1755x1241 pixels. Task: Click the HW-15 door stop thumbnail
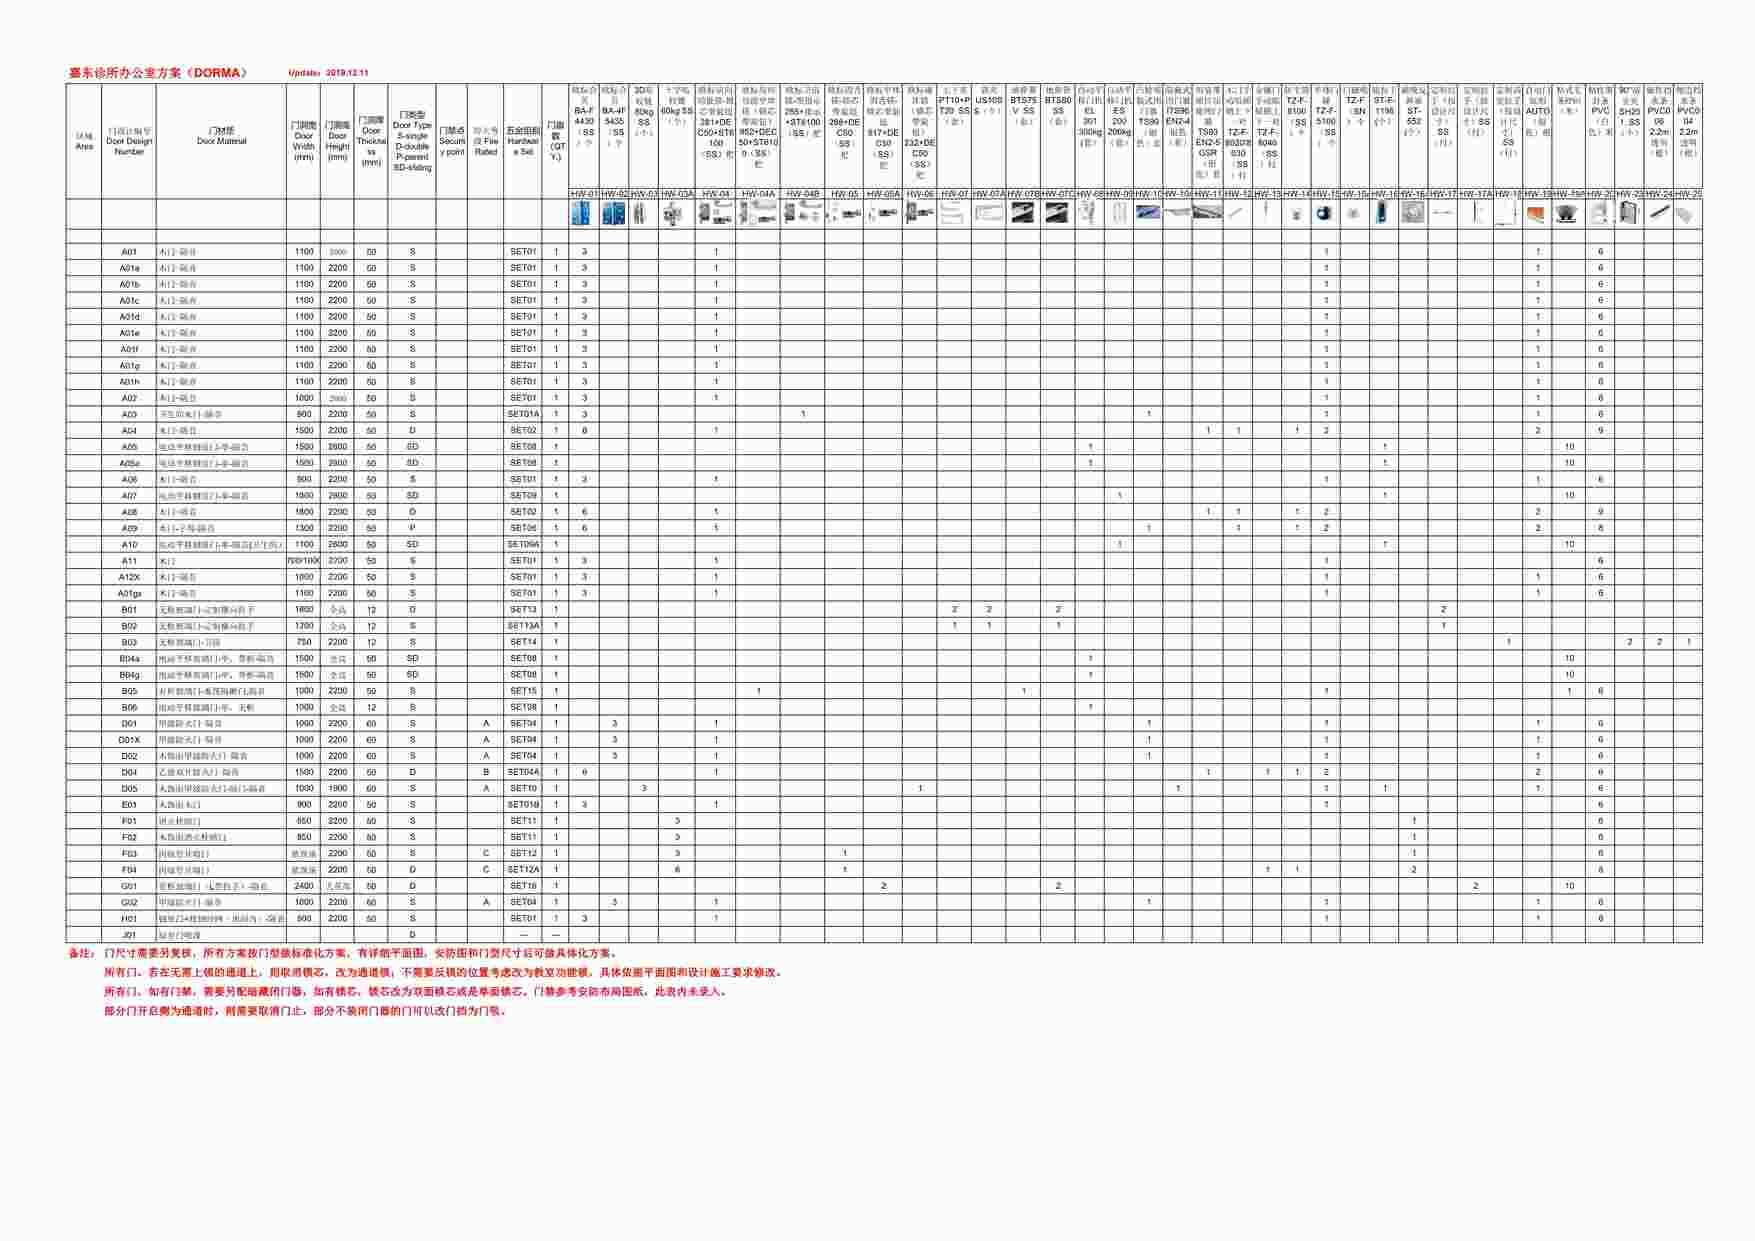point(1325,213)
